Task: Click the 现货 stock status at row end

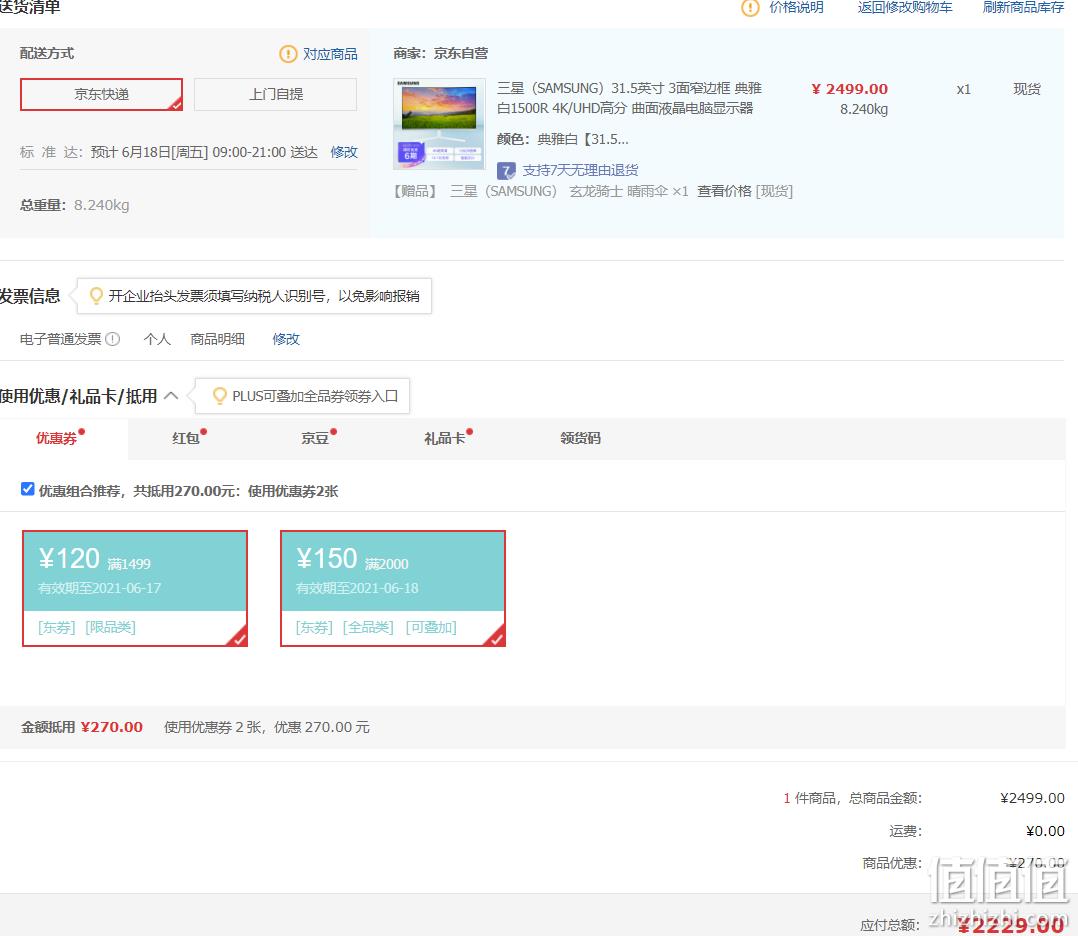Action: point(1027,89)
